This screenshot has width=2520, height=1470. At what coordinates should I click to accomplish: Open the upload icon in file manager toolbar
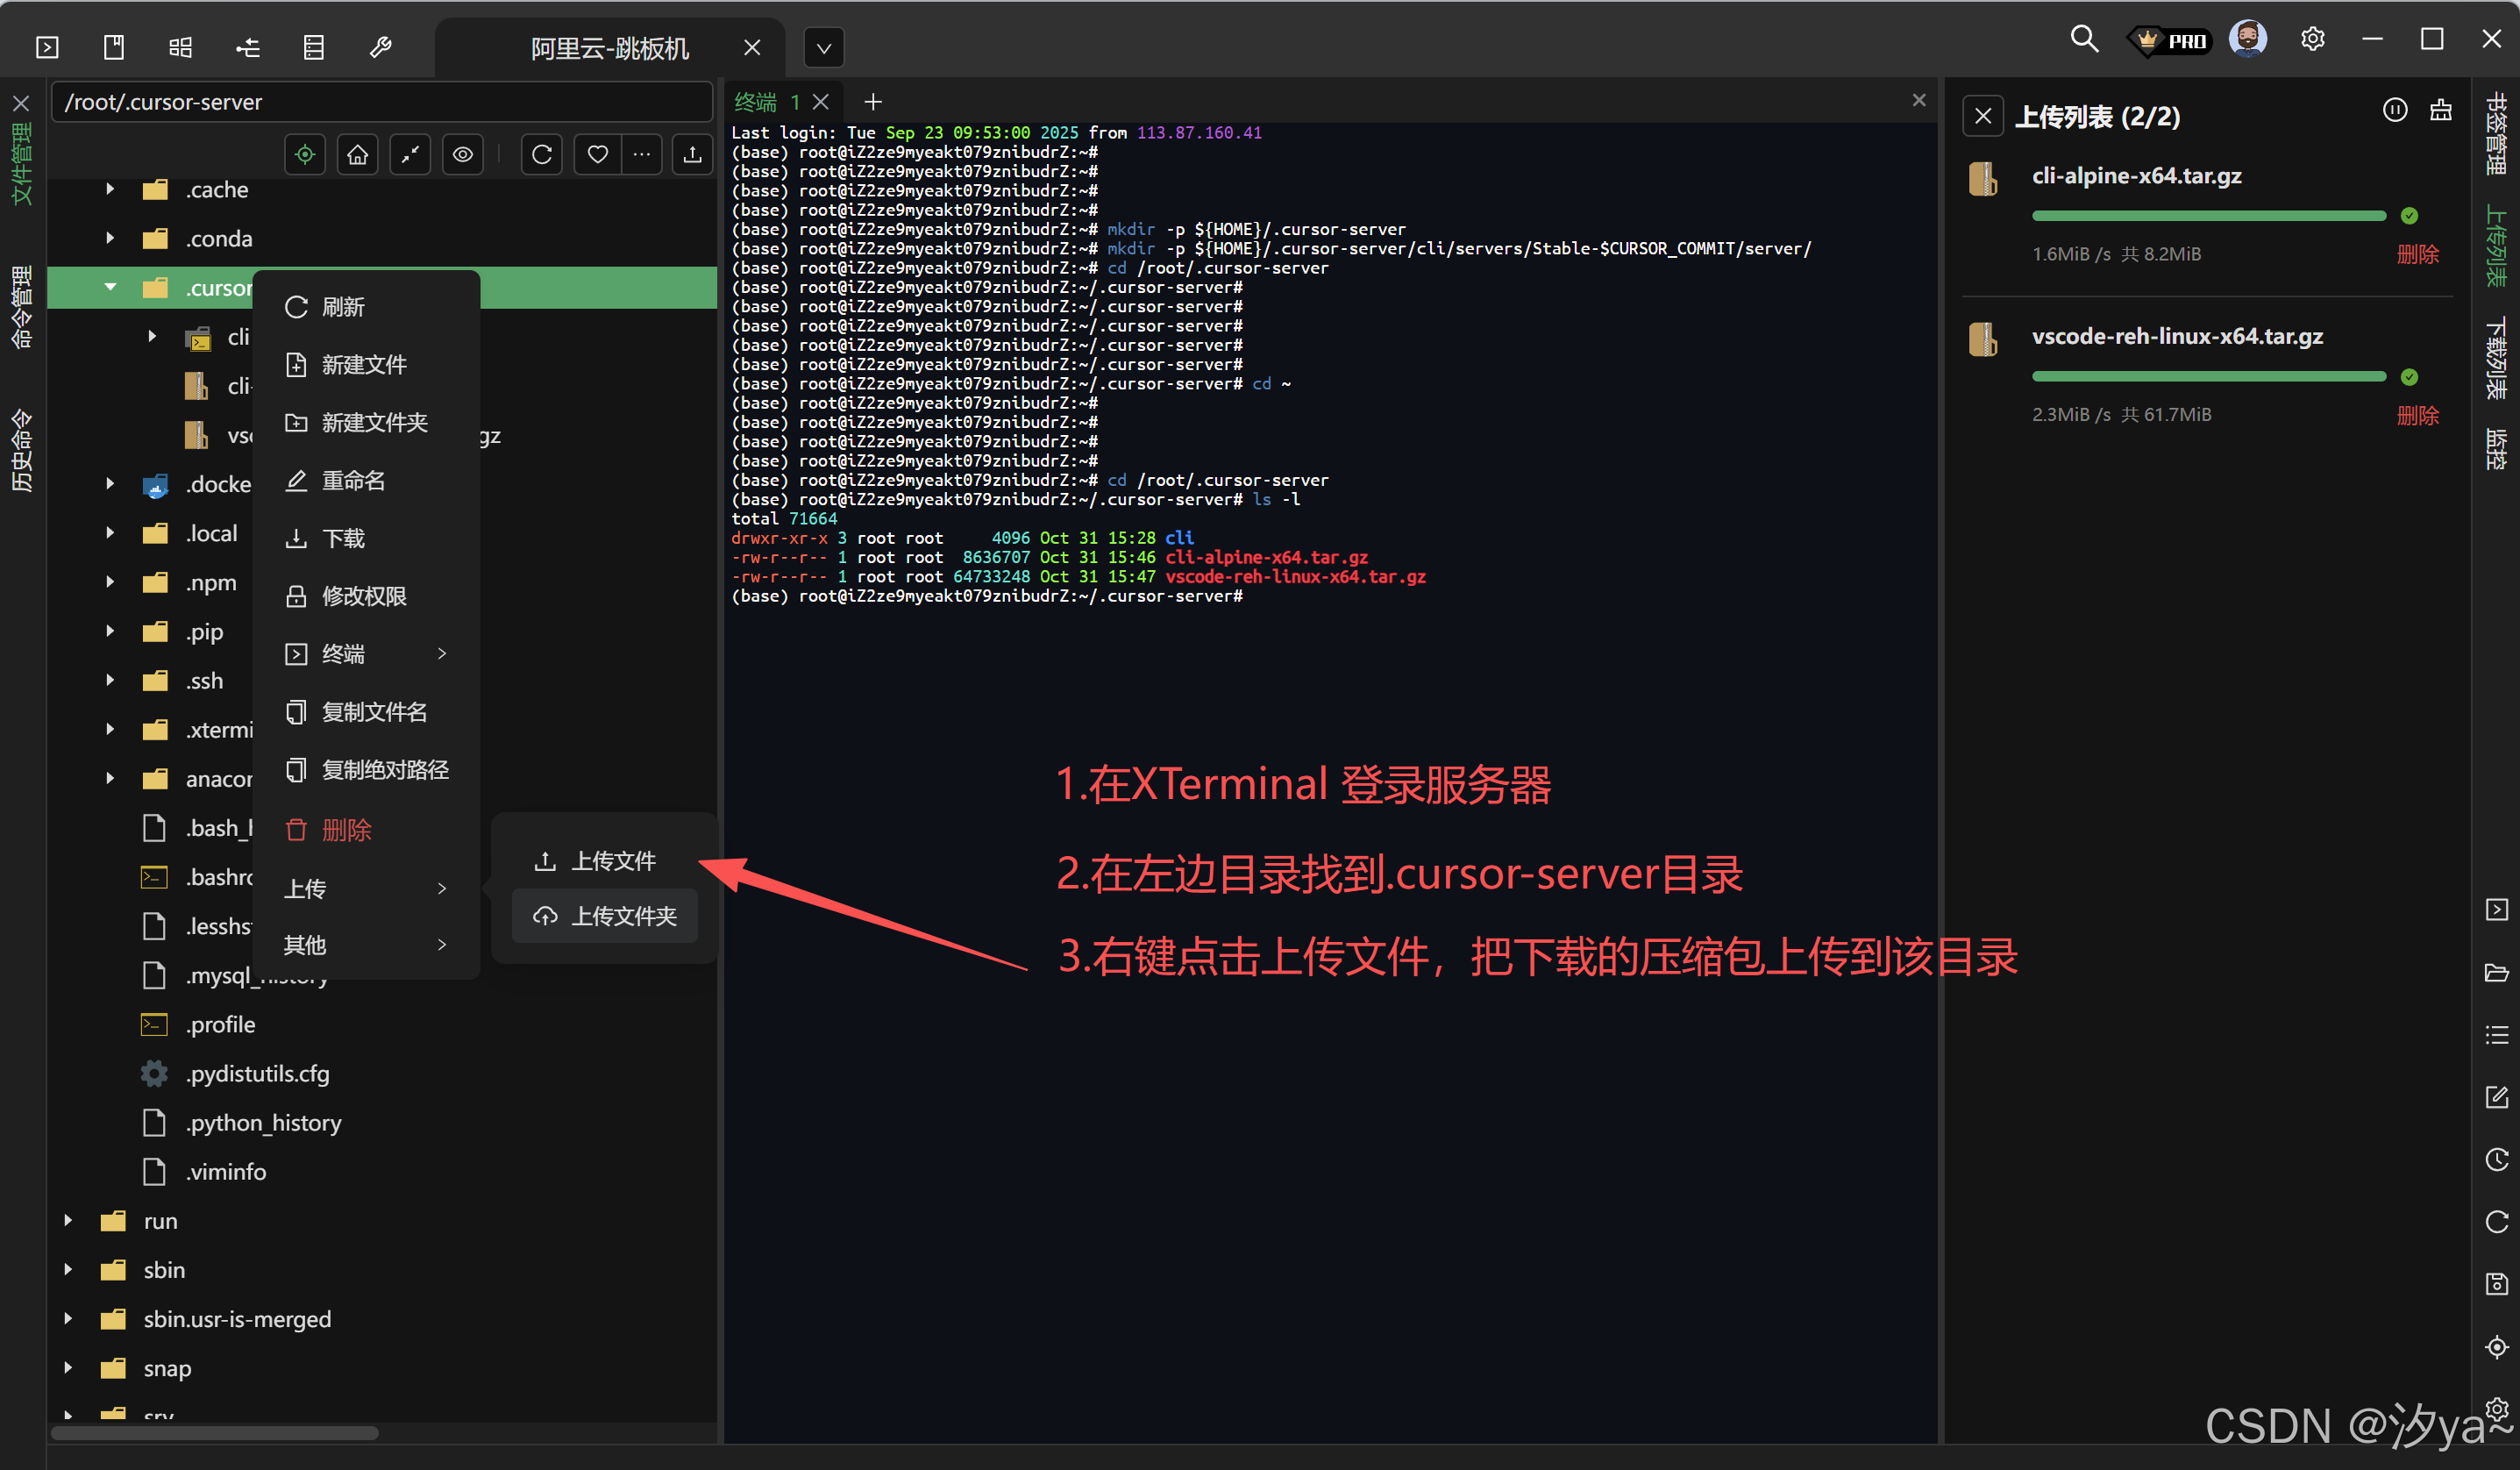692,154
